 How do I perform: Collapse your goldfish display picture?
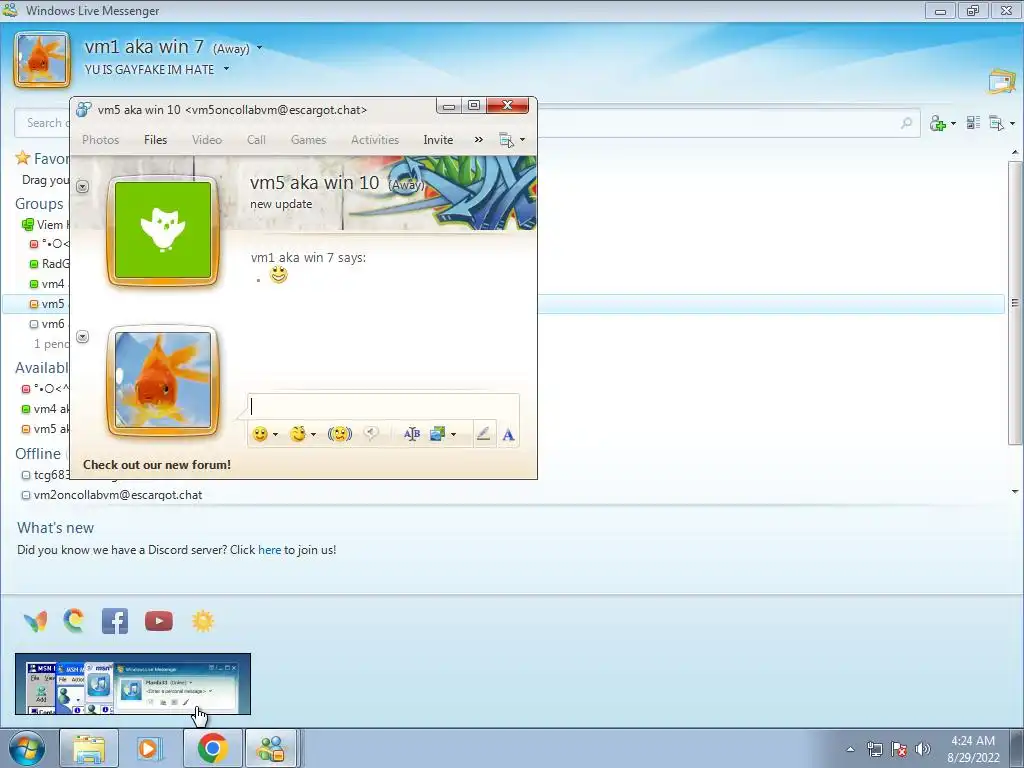coord(82,337)
